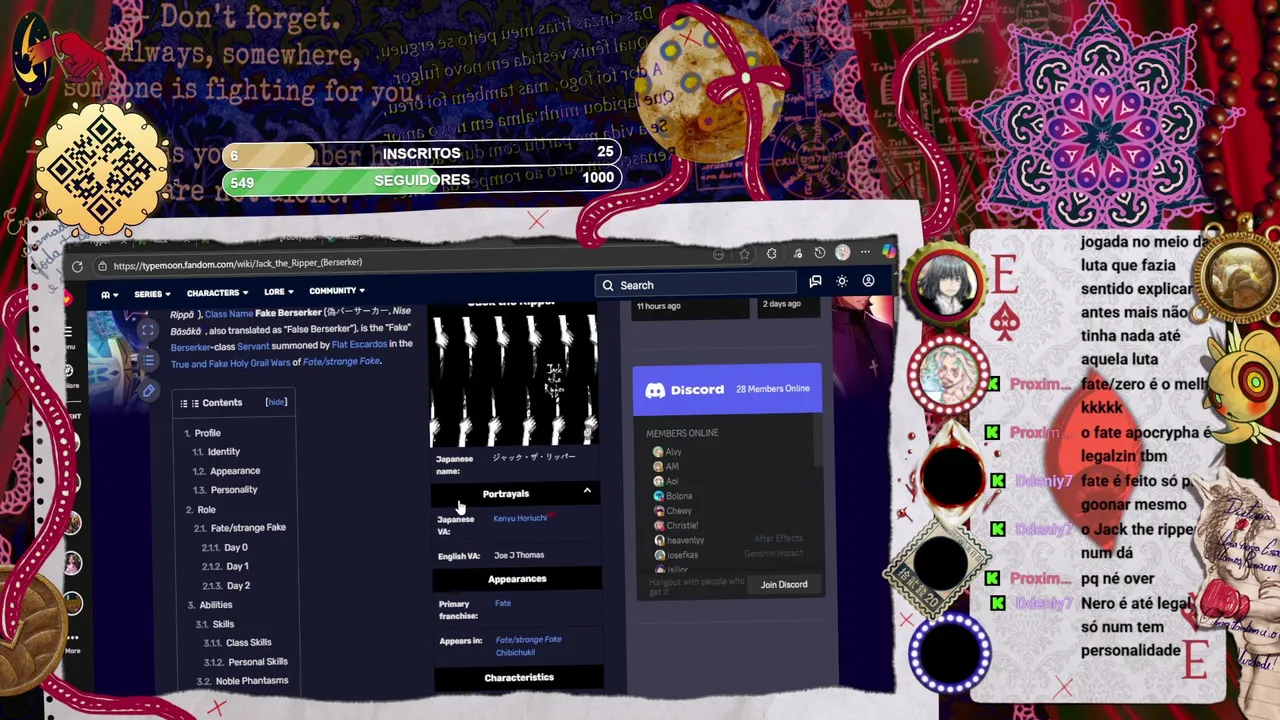
Task: Click the wiki Search input field
Action: 695,285
